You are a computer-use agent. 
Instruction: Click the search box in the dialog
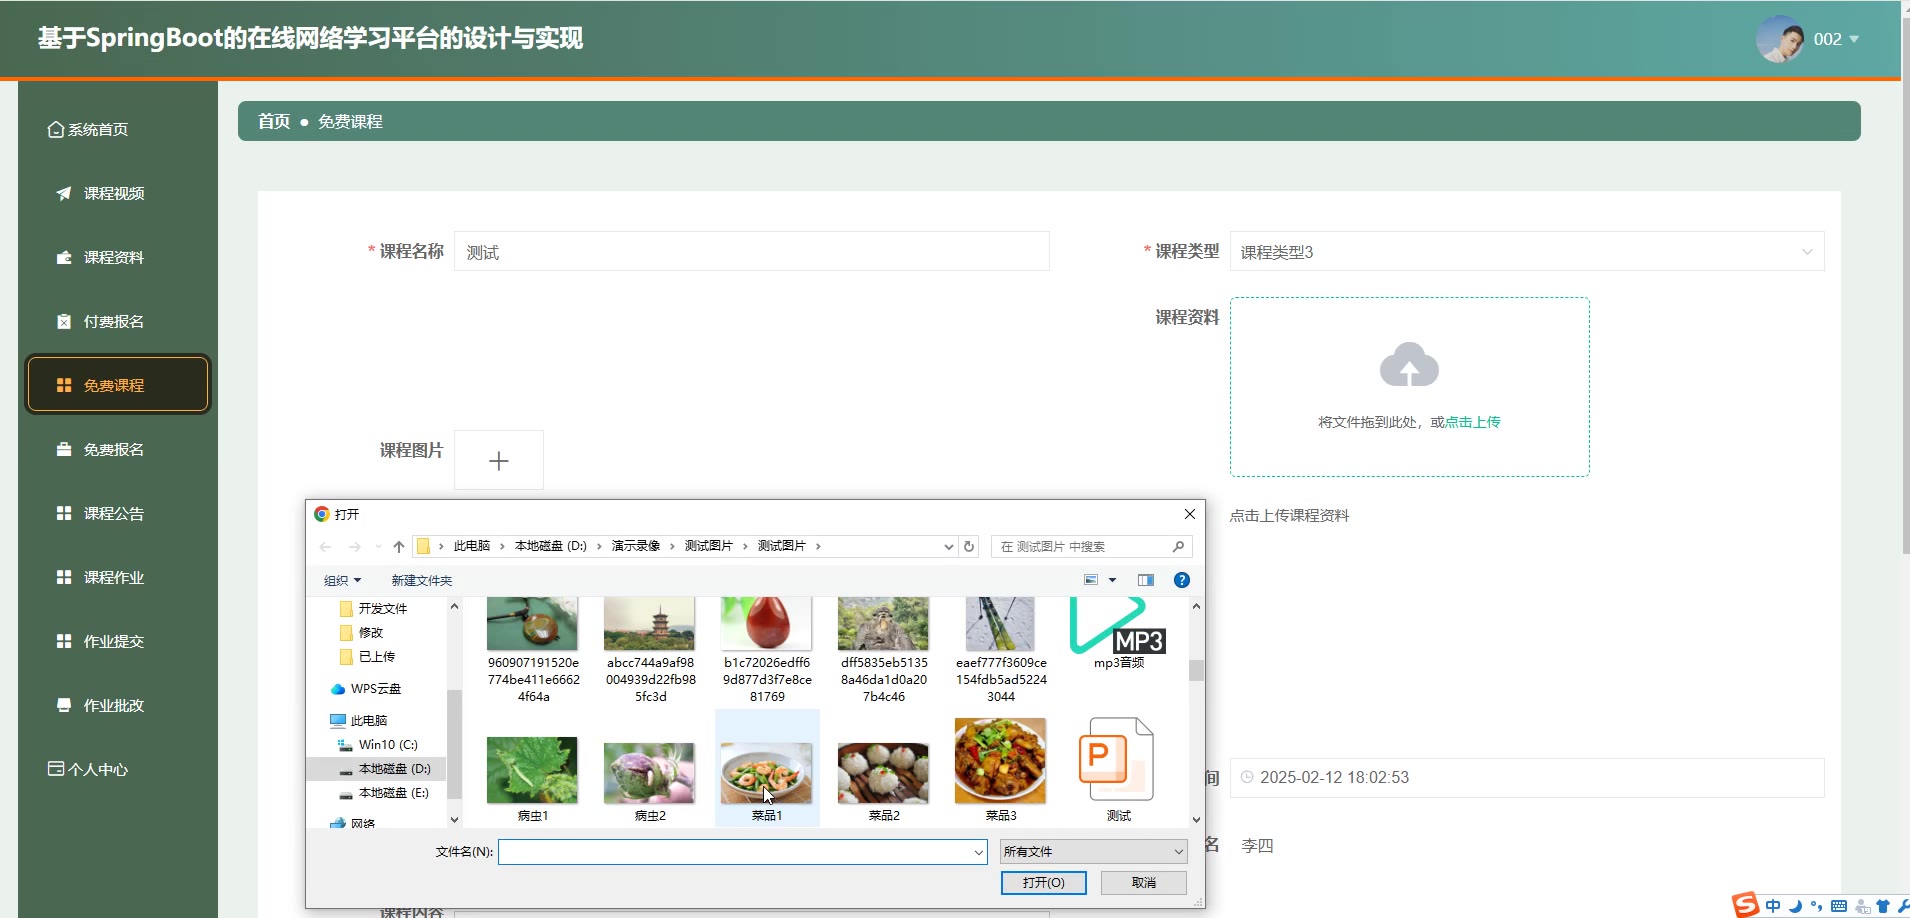point(1090,546)
